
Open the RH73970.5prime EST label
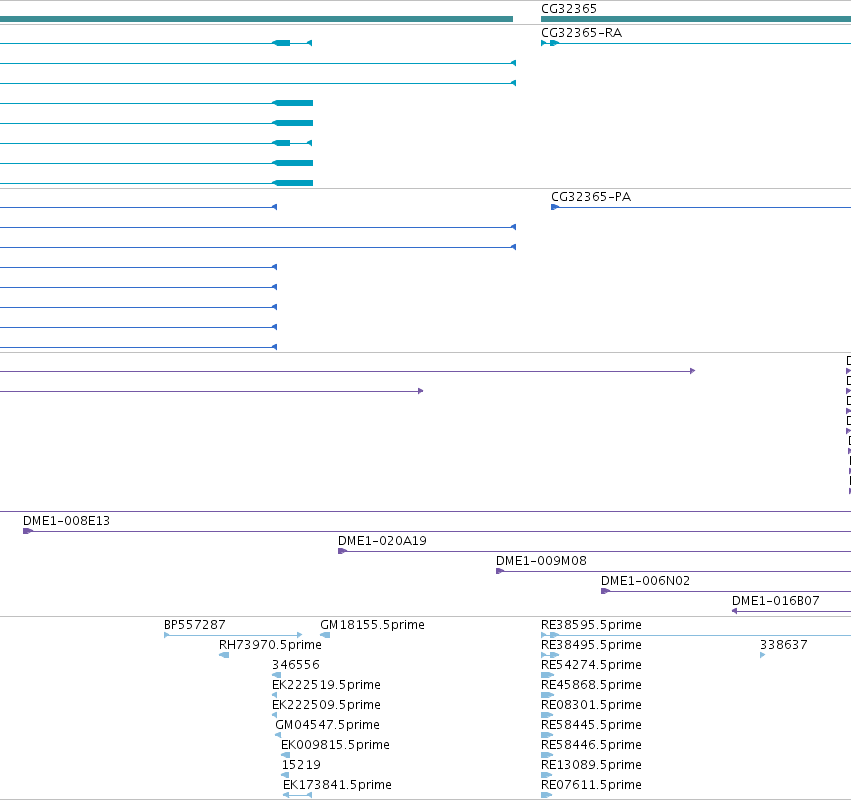pos(270,645)
